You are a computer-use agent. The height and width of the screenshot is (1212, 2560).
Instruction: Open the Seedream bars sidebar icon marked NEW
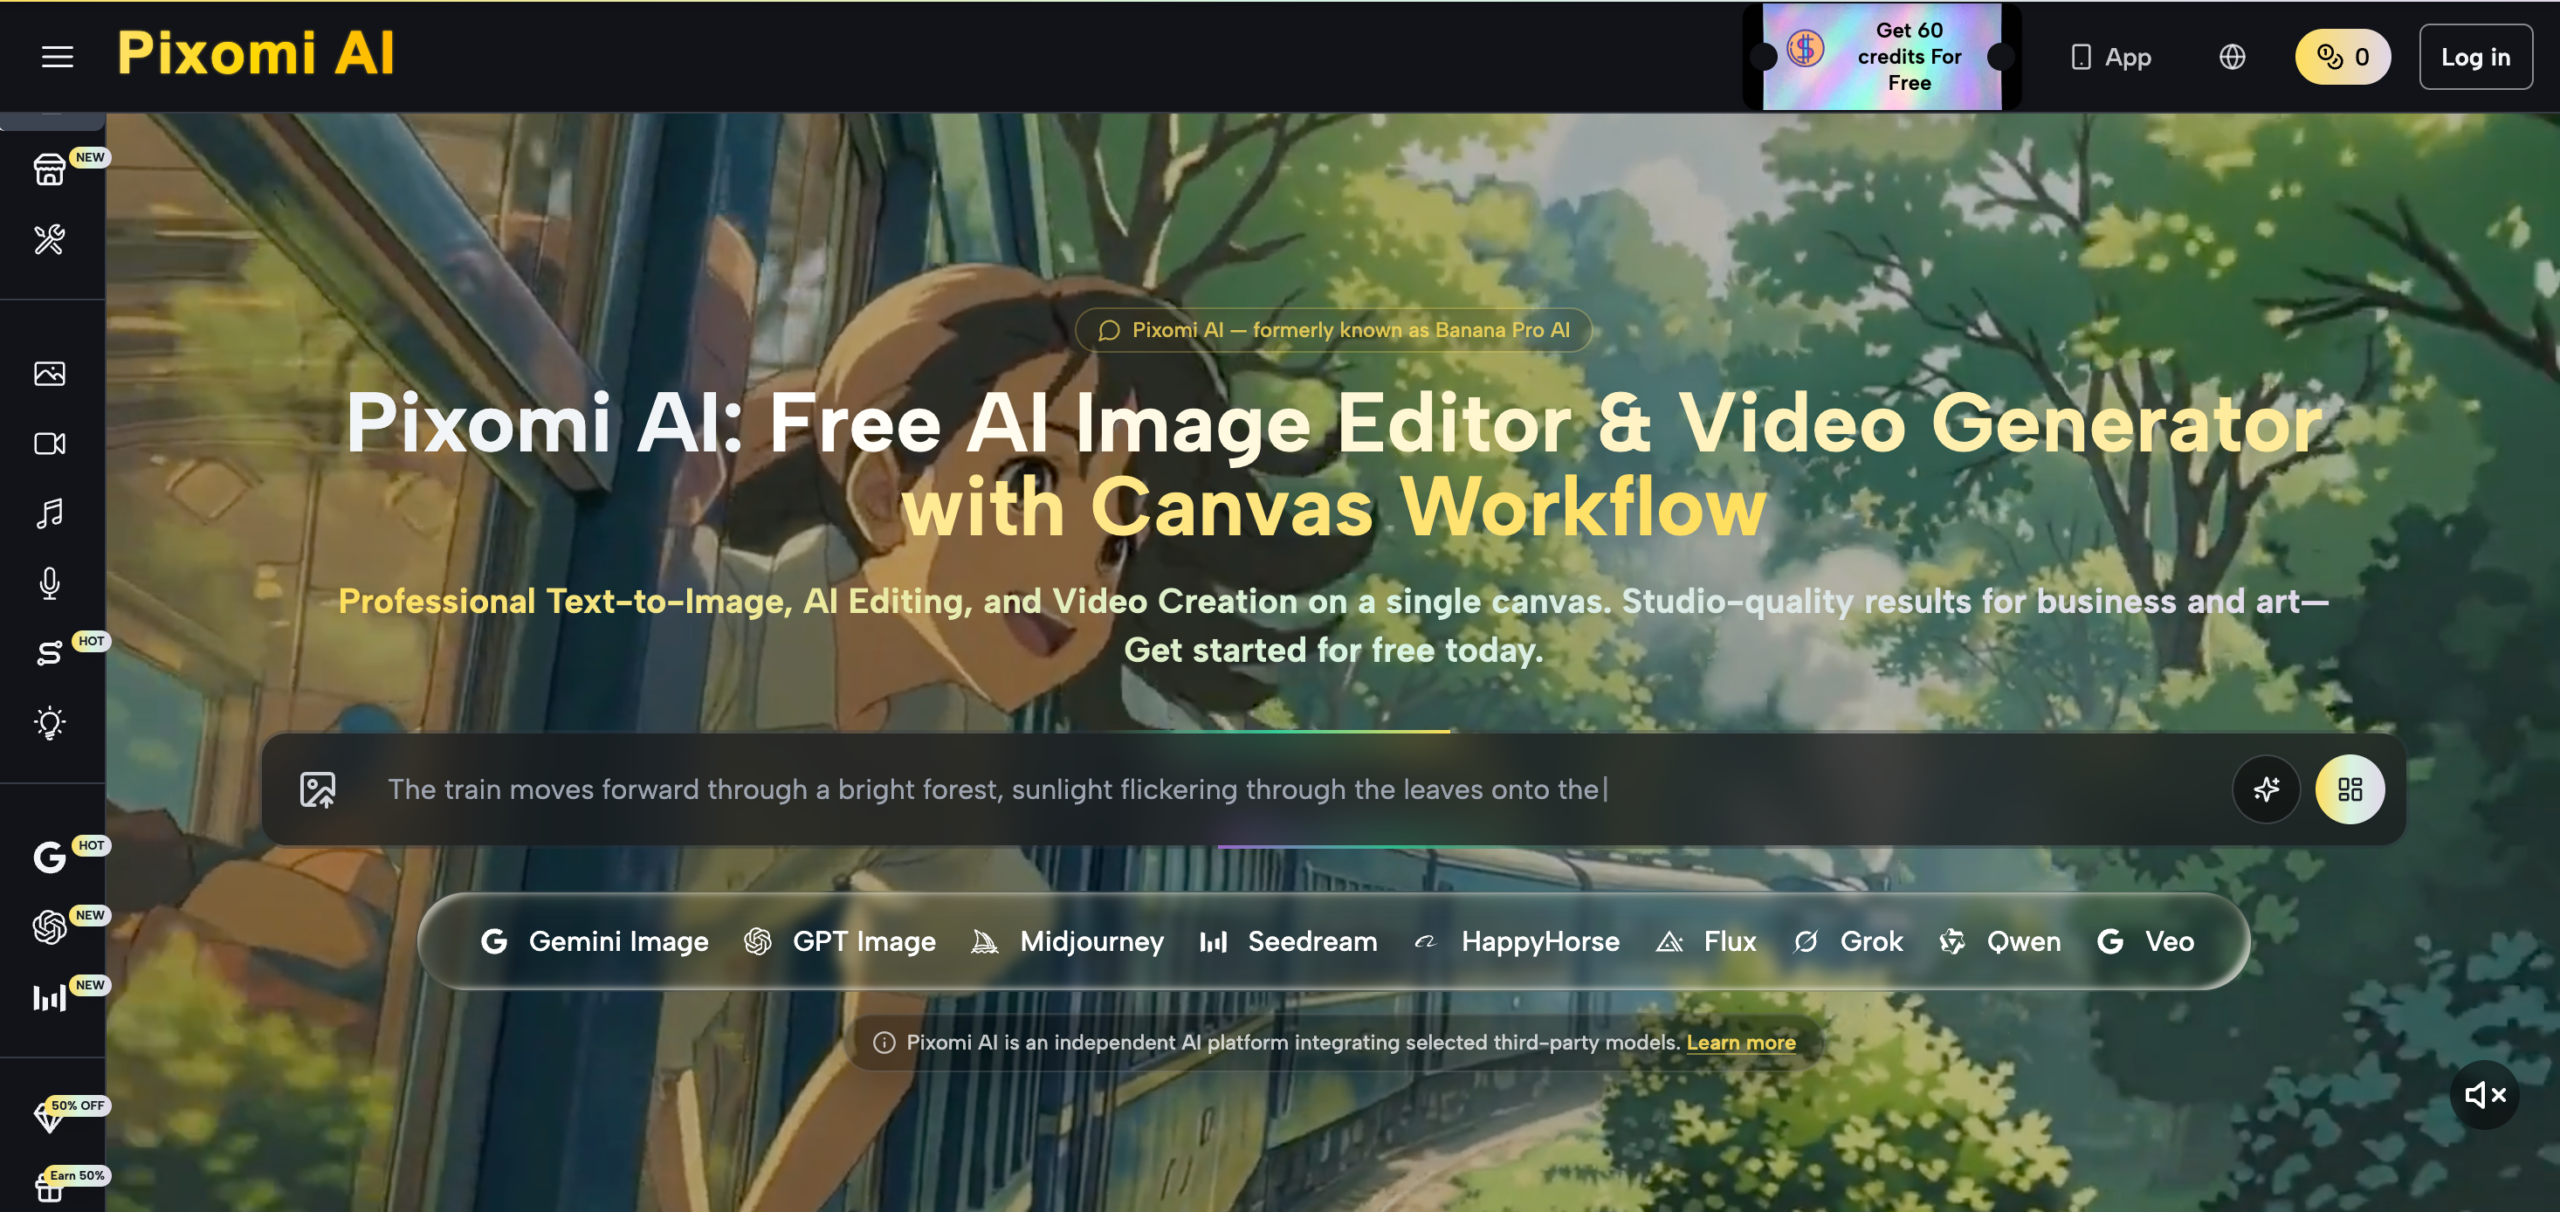point(50,998)
